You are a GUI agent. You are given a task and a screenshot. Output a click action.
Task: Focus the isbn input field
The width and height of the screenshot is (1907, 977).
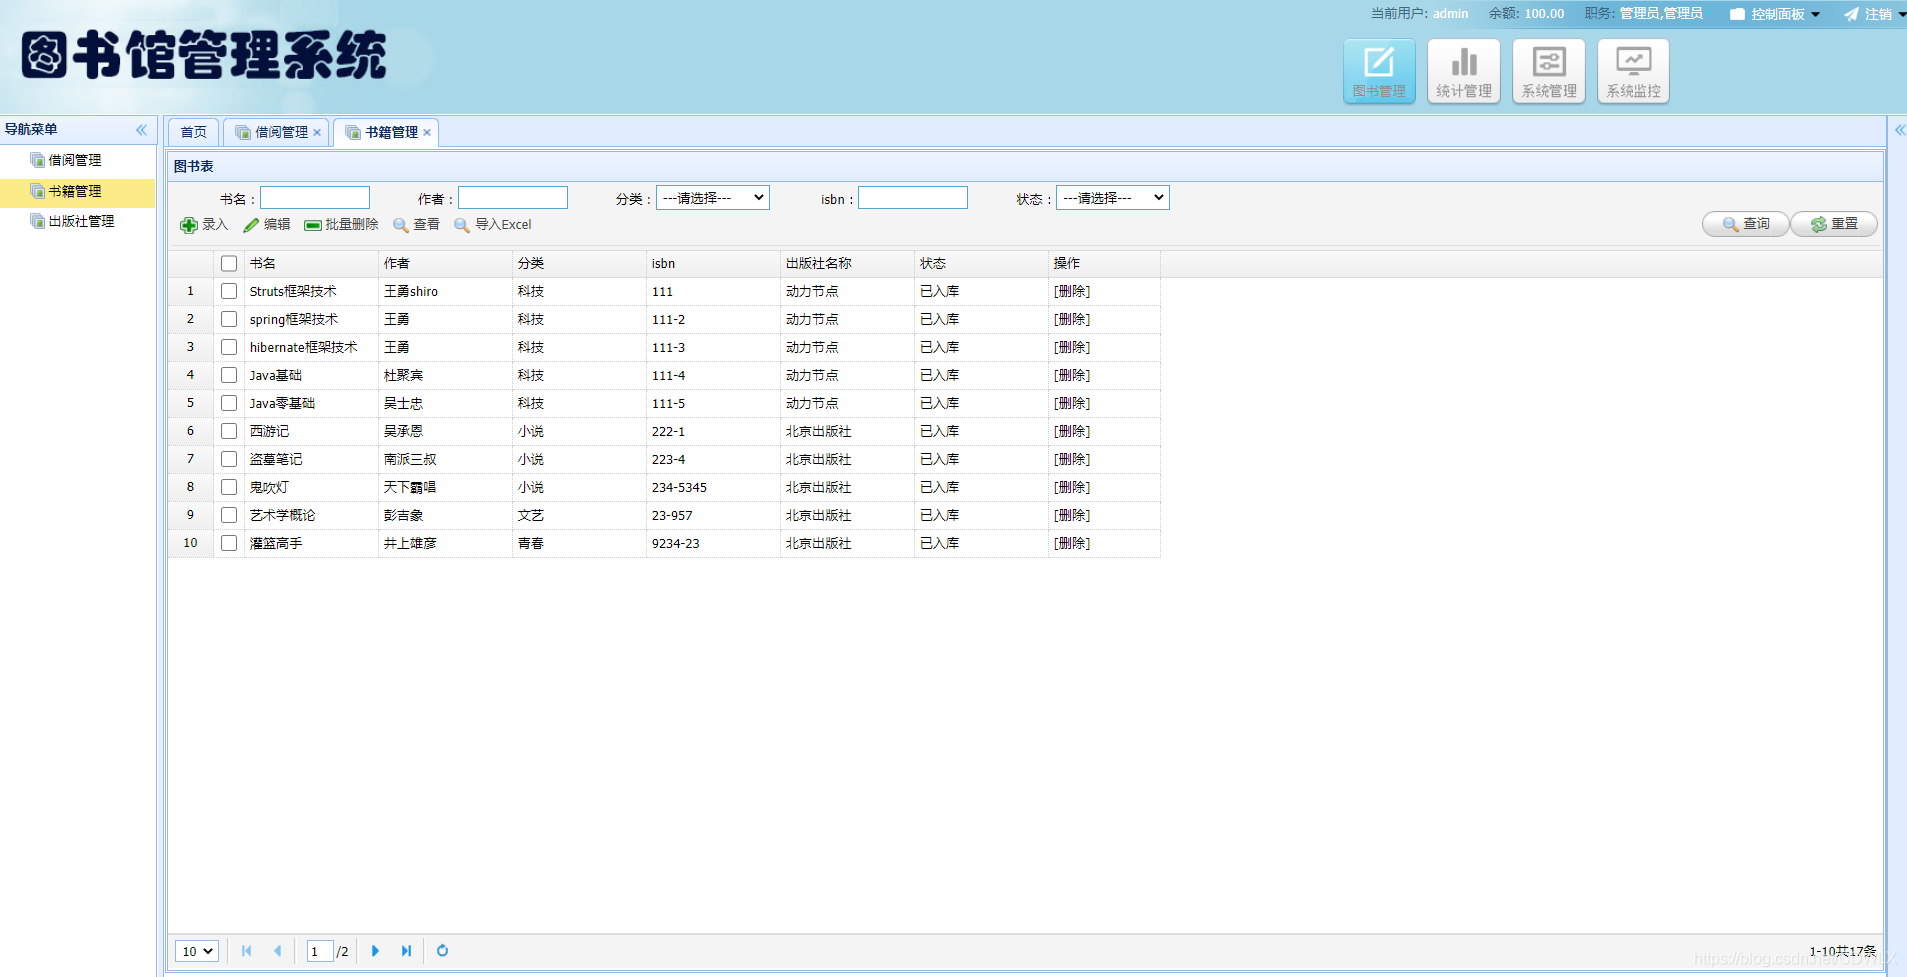coord(913,198)
